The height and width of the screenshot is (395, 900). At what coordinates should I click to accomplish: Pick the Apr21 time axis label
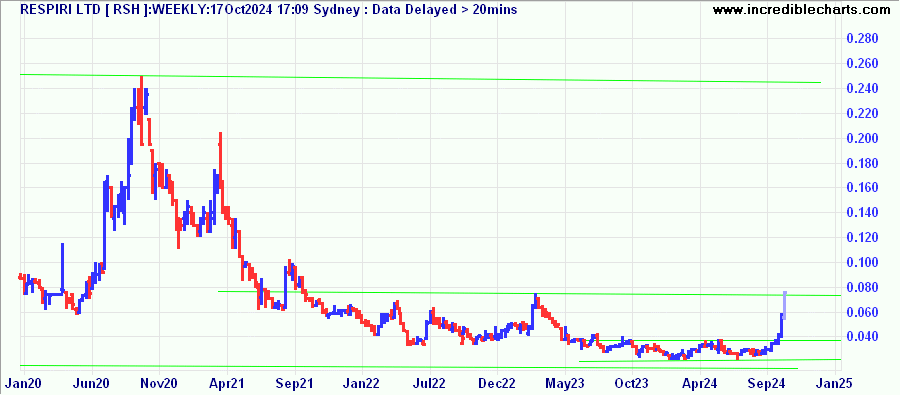click(x=227, y=381)
